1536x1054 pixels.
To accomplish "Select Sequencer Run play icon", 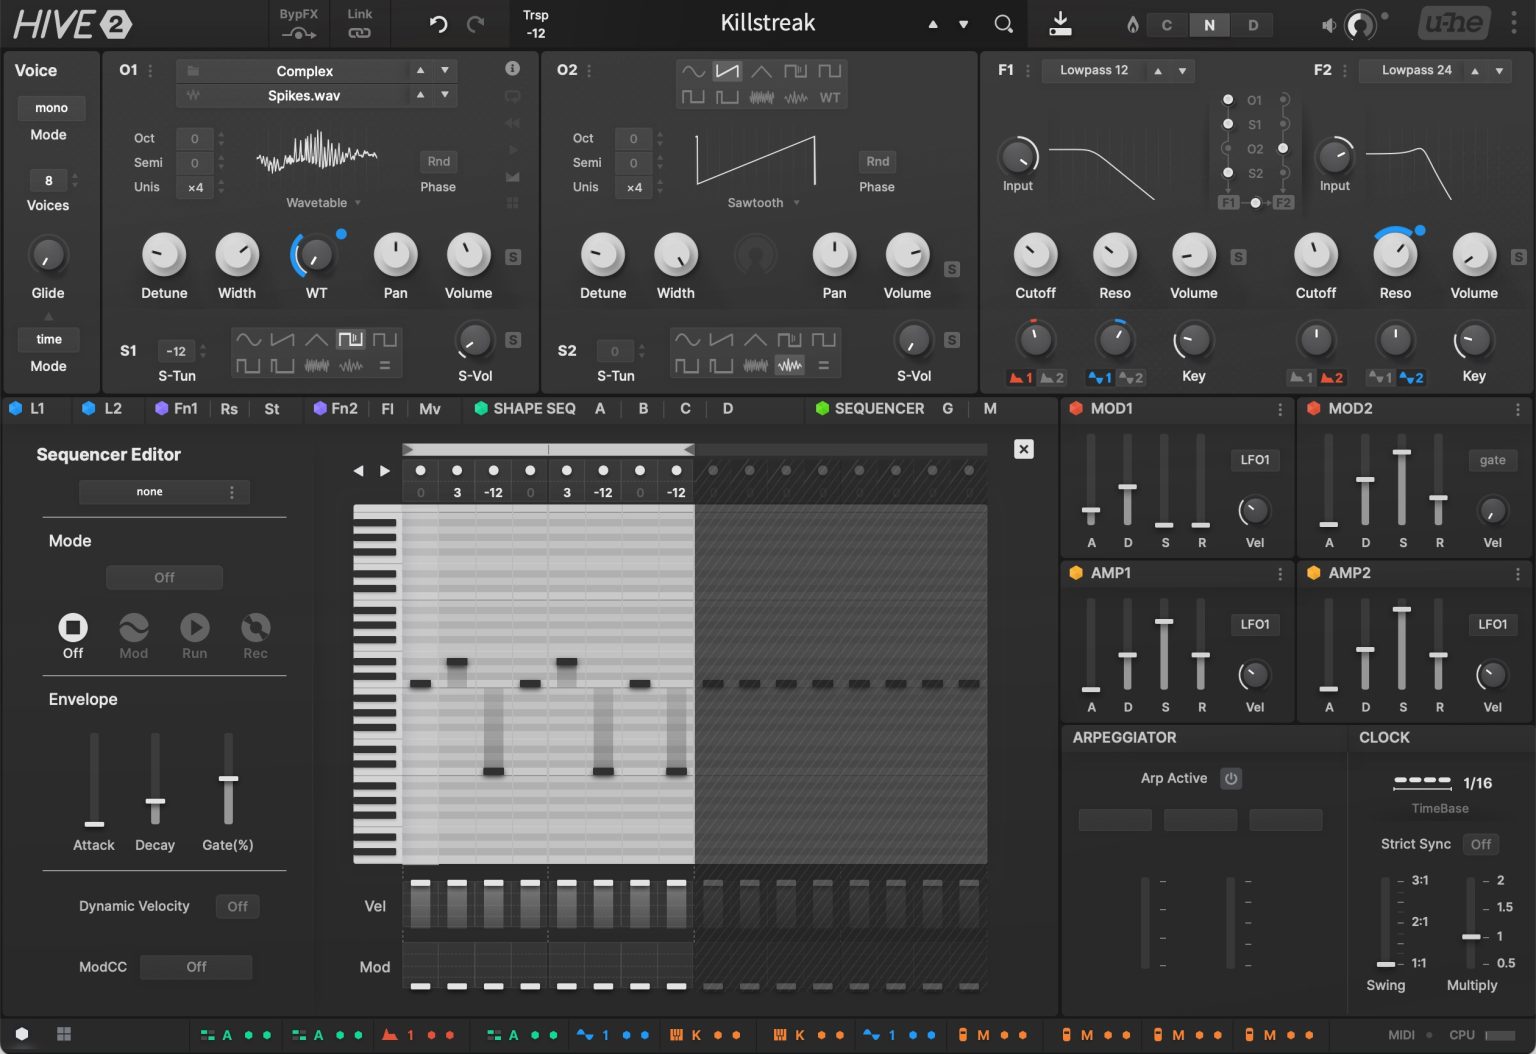I will click(194, 627).
